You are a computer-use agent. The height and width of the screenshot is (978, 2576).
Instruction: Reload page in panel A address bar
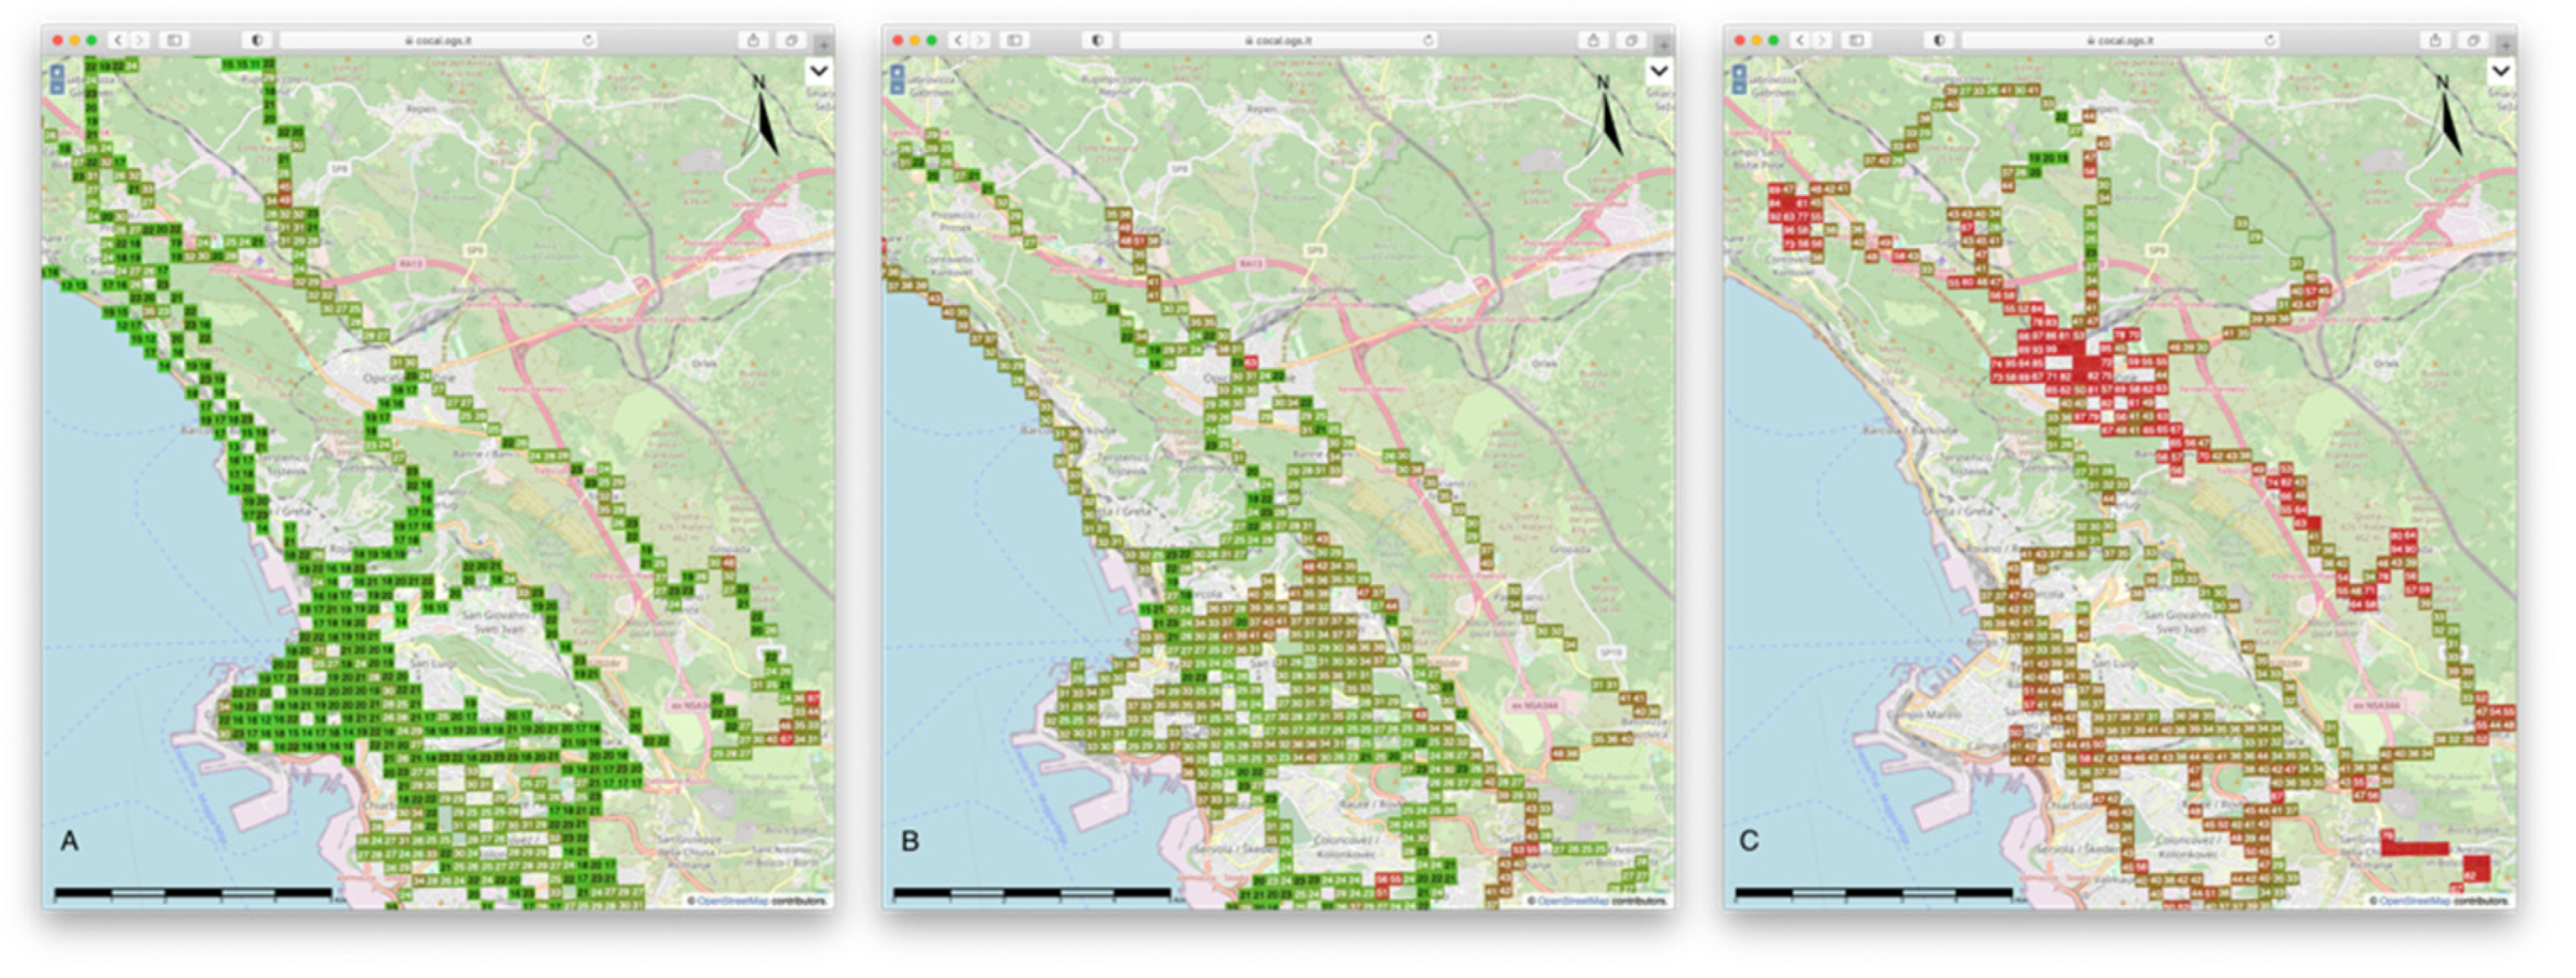pos(588,40)
